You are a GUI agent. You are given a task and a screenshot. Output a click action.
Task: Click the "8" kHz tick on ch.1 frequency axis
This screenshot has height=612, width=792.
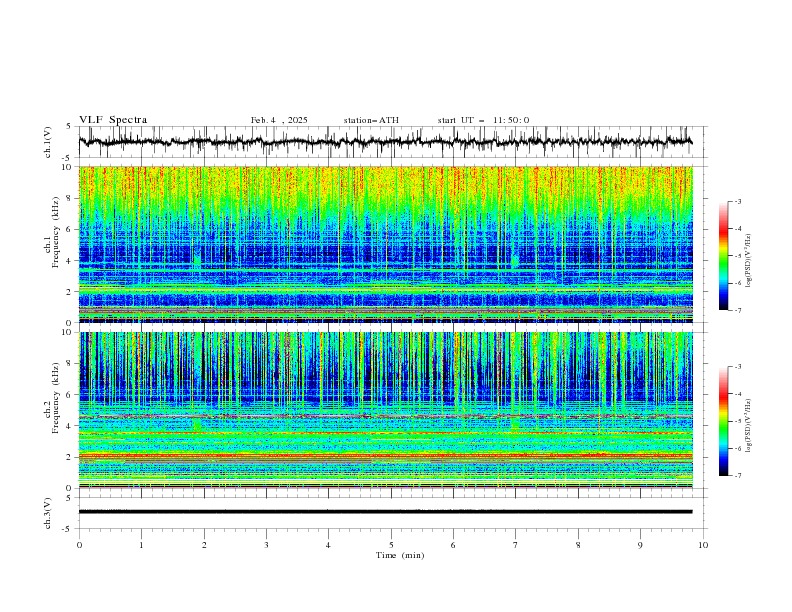coord(69,198)
